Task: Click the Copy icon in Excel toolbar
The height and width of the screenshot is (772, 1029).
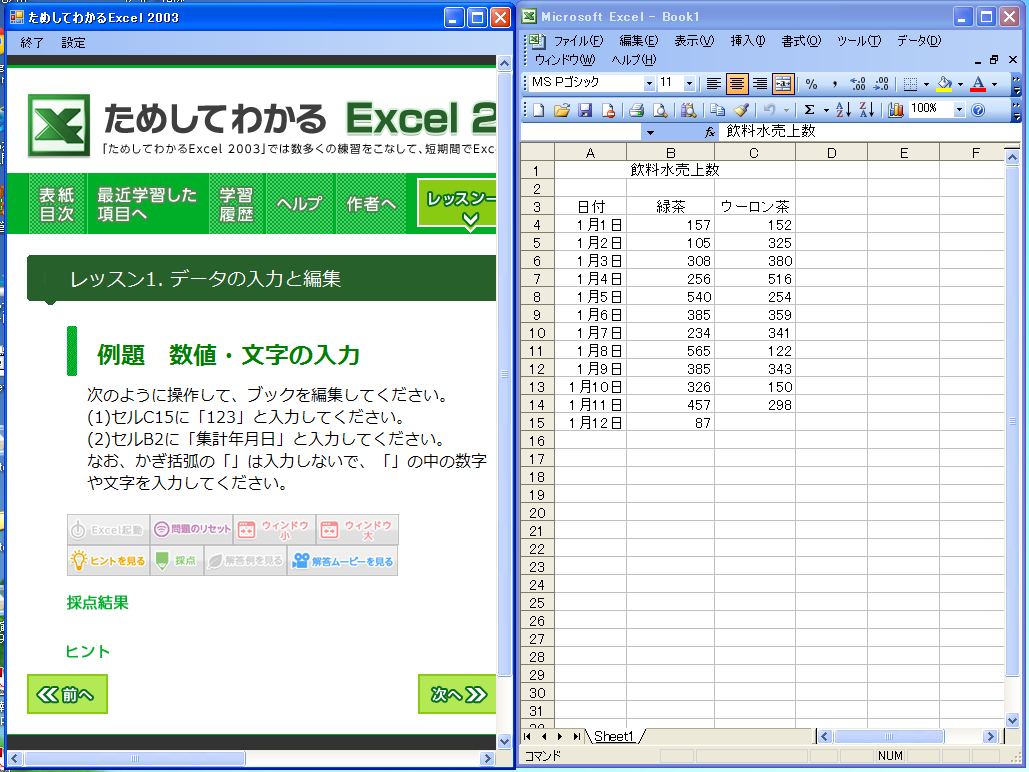Action: click(x=717, y=110)
